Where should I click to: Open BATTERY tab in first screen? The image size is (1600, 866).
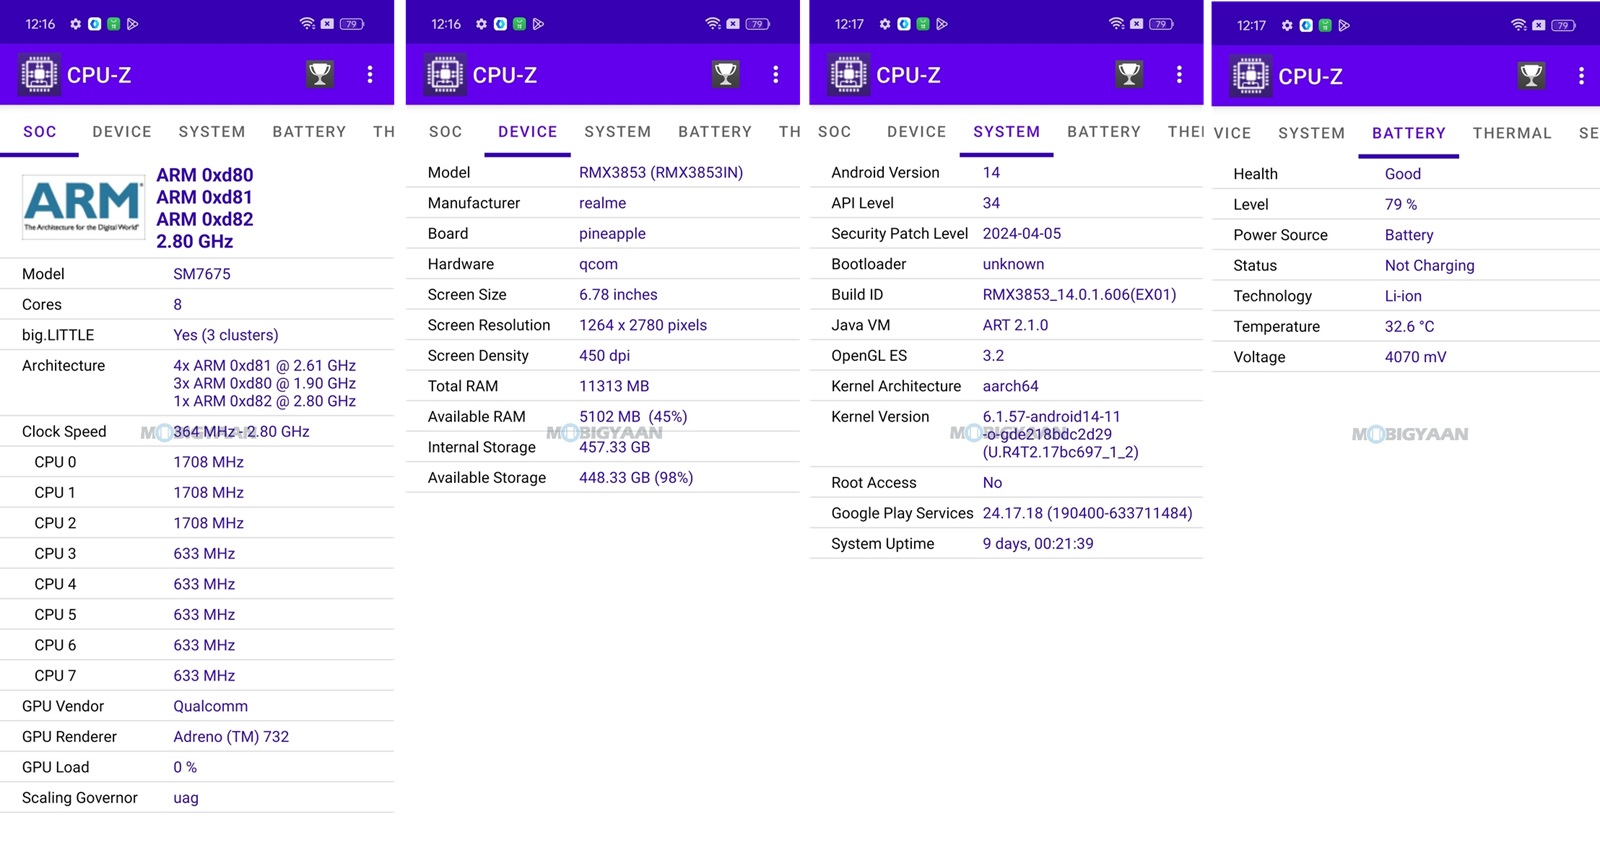[x=309, y=132]
